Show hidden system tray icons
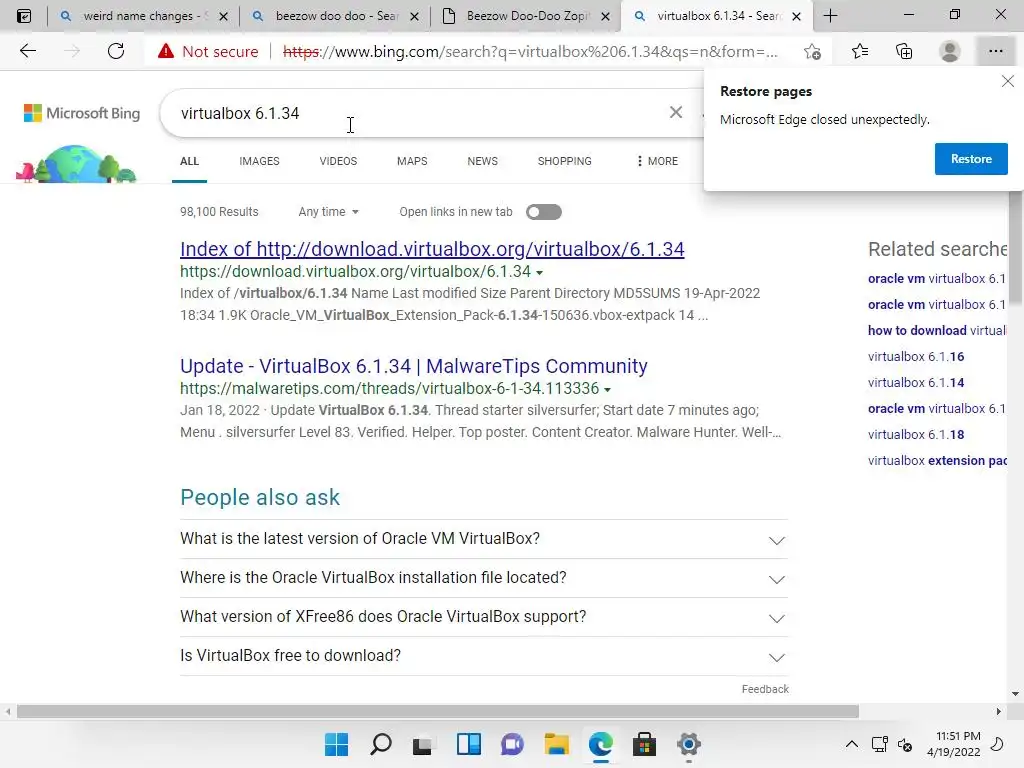The image size is (1024, 768). tap(852, 744)
